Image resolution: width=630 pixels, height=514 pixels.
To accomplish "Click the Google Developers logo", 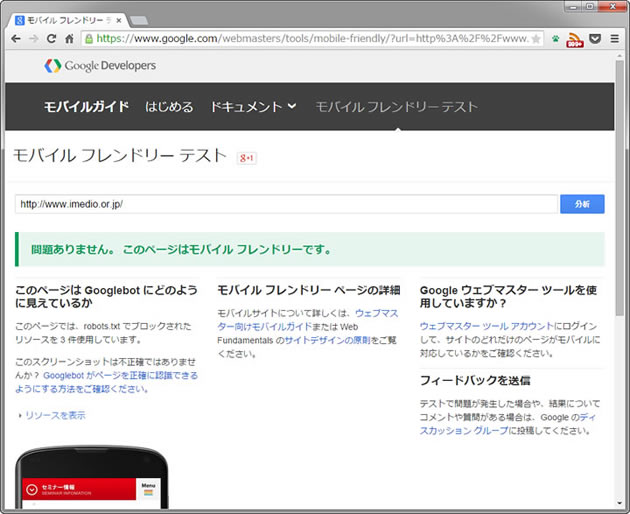I will click(x=100, y=66).
